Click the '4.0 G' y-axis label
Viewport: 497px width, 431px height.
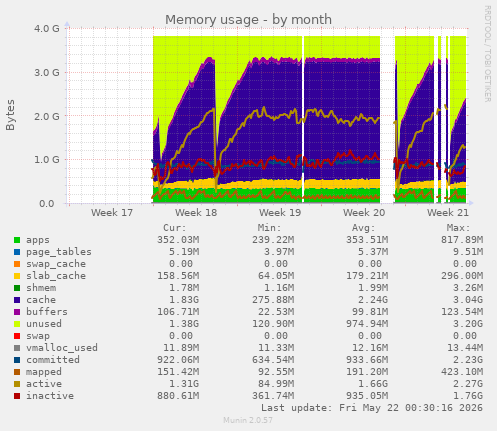47,29
